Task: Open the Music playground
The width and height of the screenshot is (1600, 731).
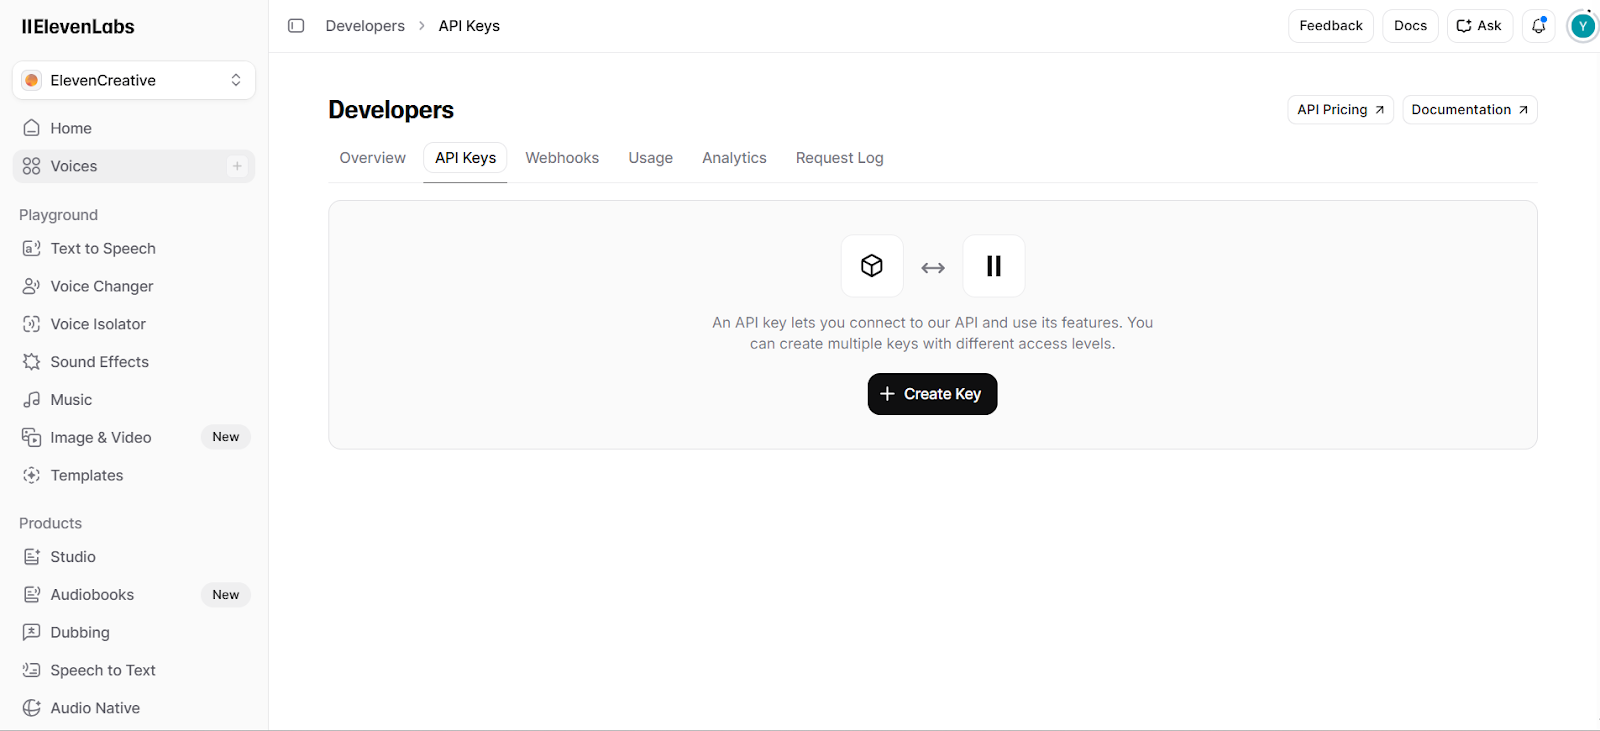Action: click(x=71, y=400)
